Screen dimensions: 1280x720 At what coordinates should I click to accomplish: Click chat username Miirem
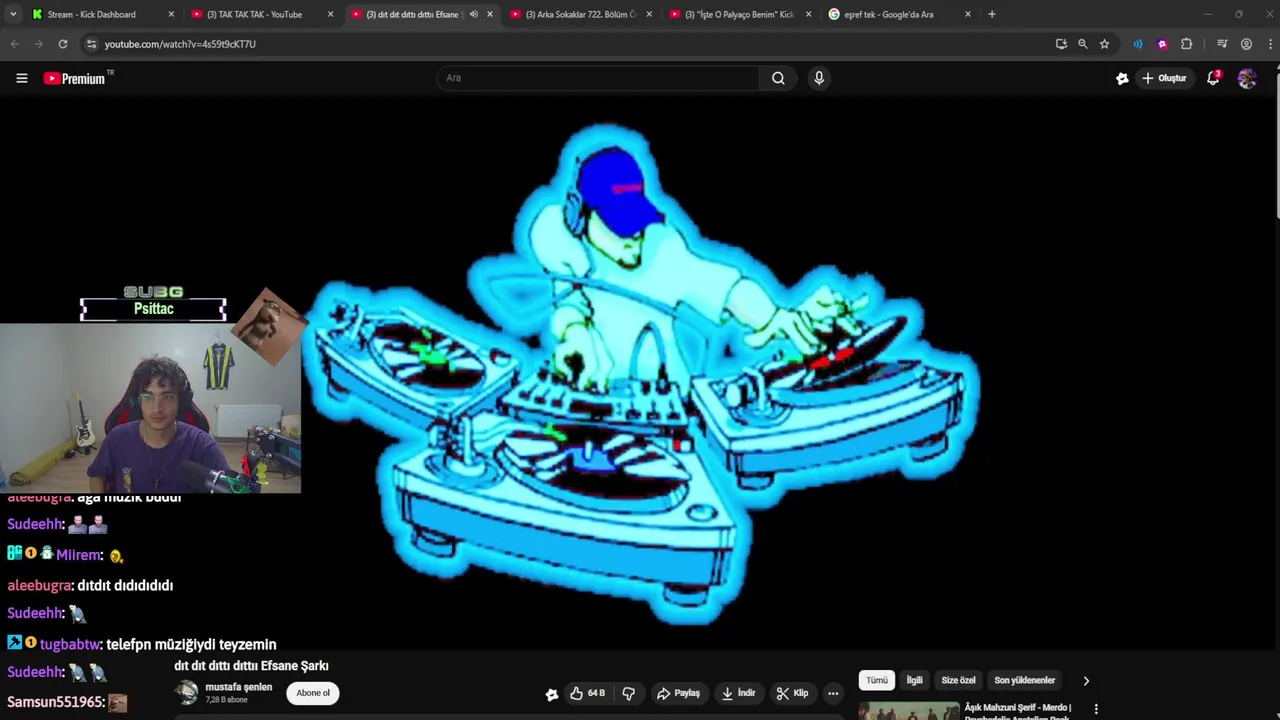point(79,555)
